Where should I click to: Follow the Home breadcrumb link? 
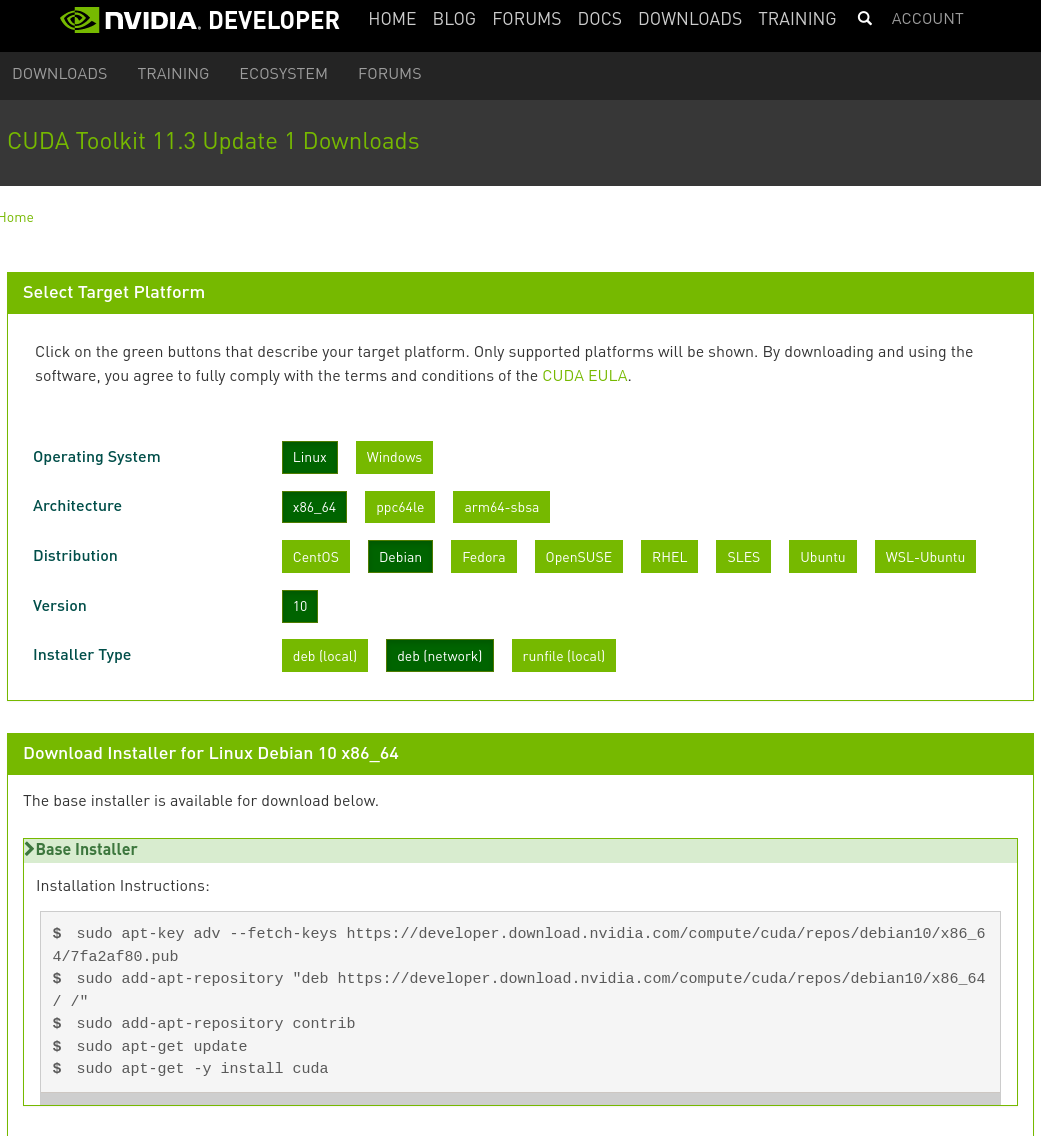click(16, 217)
